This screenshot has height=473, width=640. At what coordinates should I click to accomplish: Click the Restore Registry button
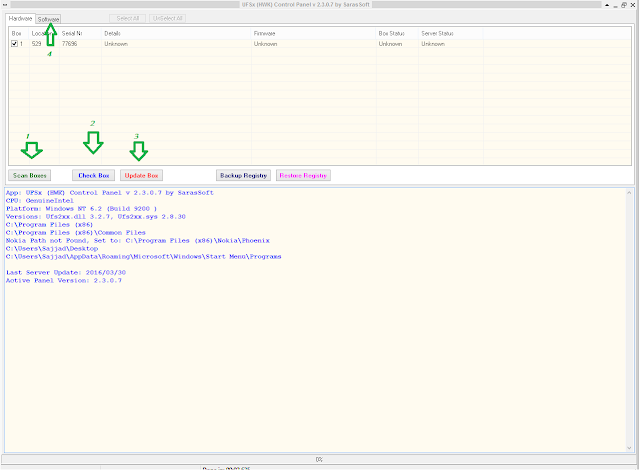303,175
